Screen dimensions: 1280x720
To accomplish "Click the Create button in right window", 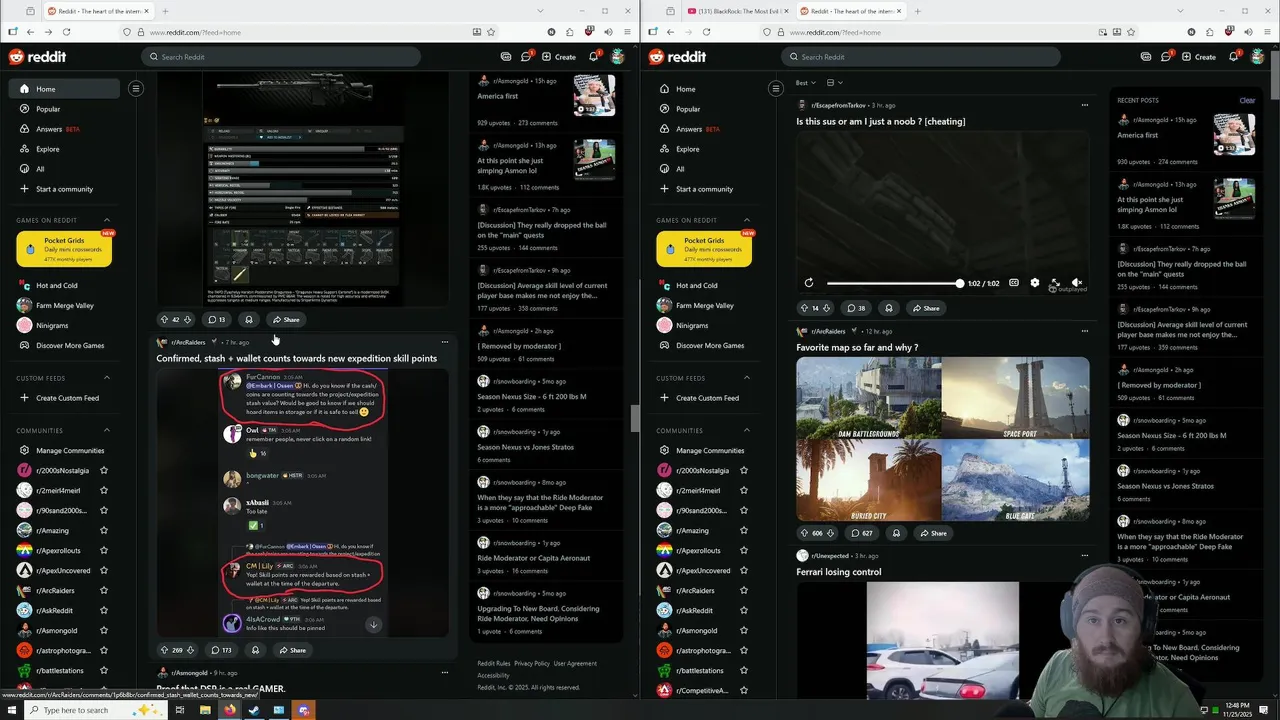I will (1199, 57).
